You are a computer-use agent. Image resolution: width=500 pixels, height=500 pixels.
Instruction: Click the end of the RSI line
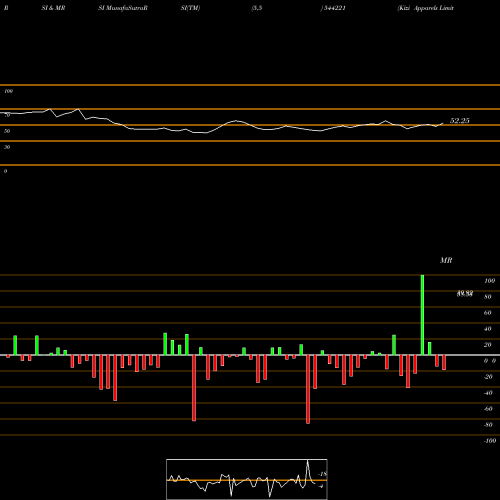[443, 123]
